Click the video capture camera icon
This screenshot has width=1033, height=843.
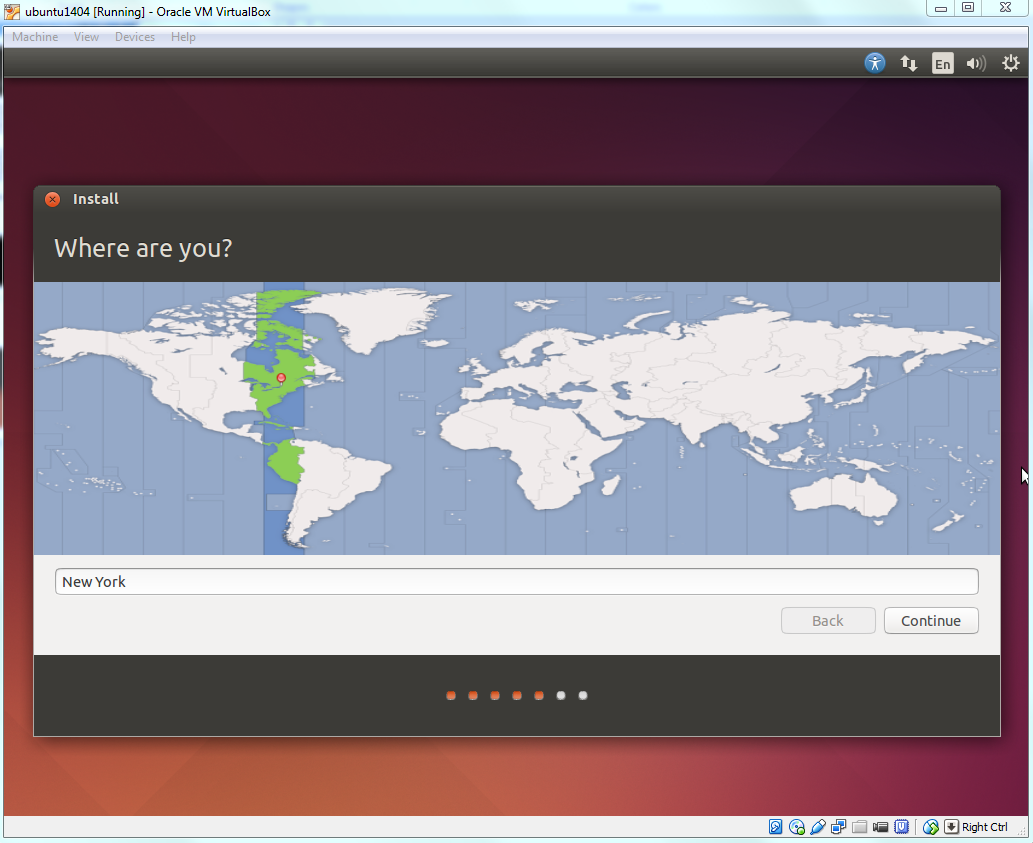coord(881,827)
